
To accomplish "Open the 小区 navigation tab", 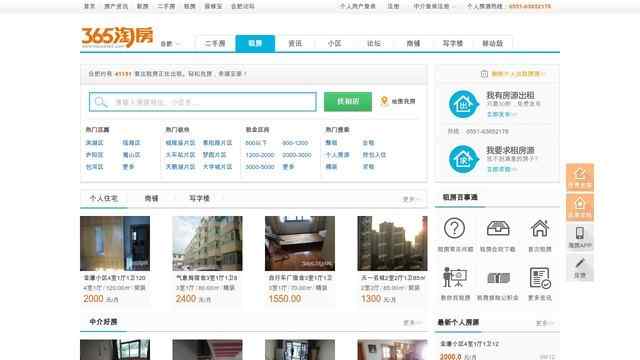I will tap(335, 43).
